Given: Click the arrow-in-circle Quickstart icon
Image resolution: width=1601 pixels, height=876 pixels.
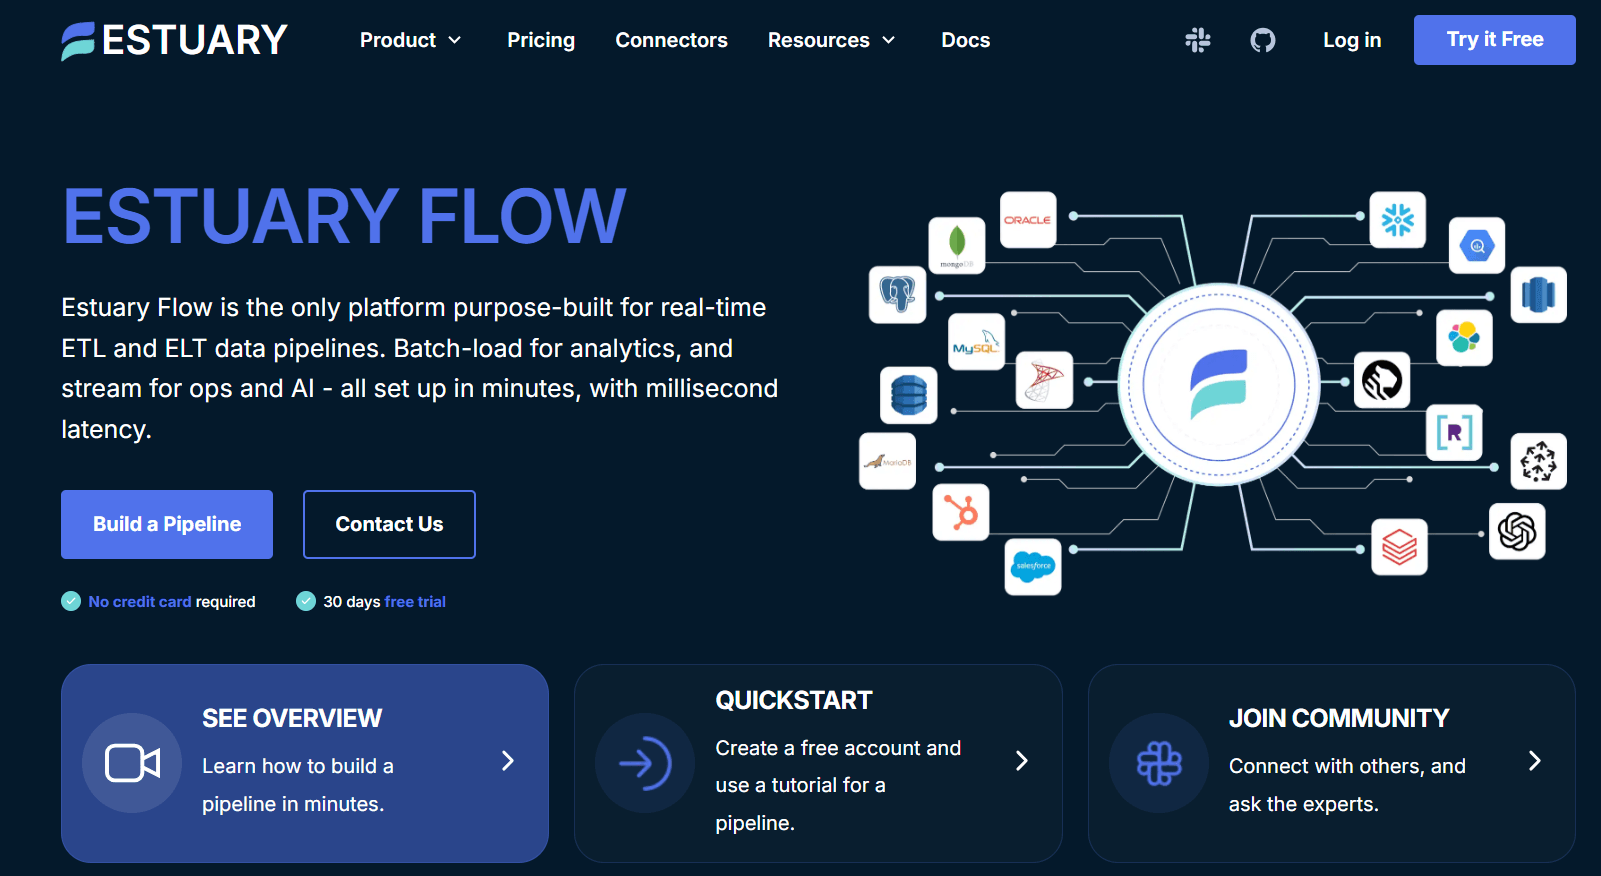Looking at the screenshot, I should 645,763.
